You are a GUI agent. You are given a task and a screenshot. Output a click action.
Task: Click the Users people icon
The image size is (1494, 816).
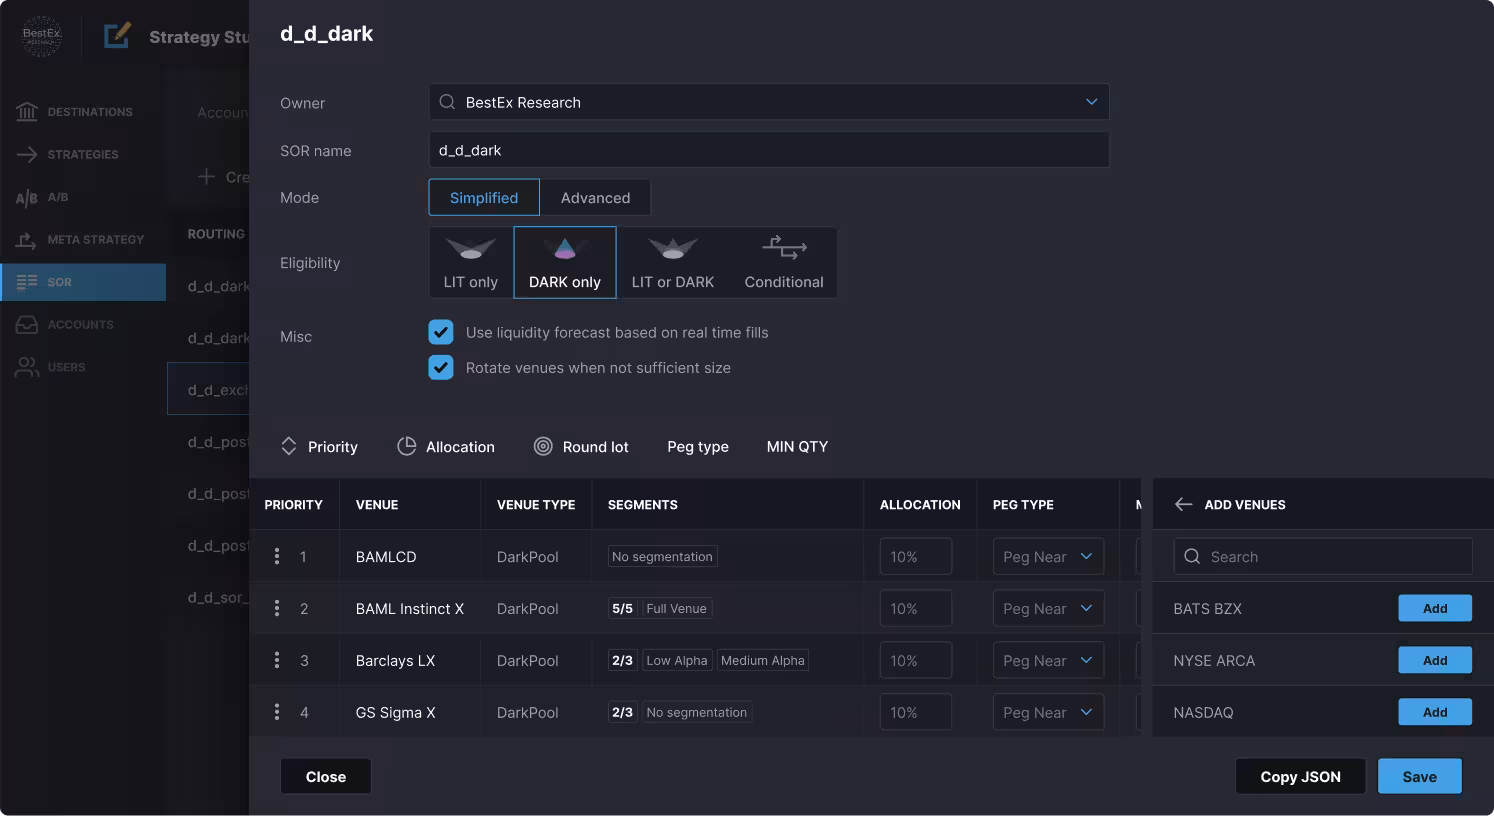point(27,367)
